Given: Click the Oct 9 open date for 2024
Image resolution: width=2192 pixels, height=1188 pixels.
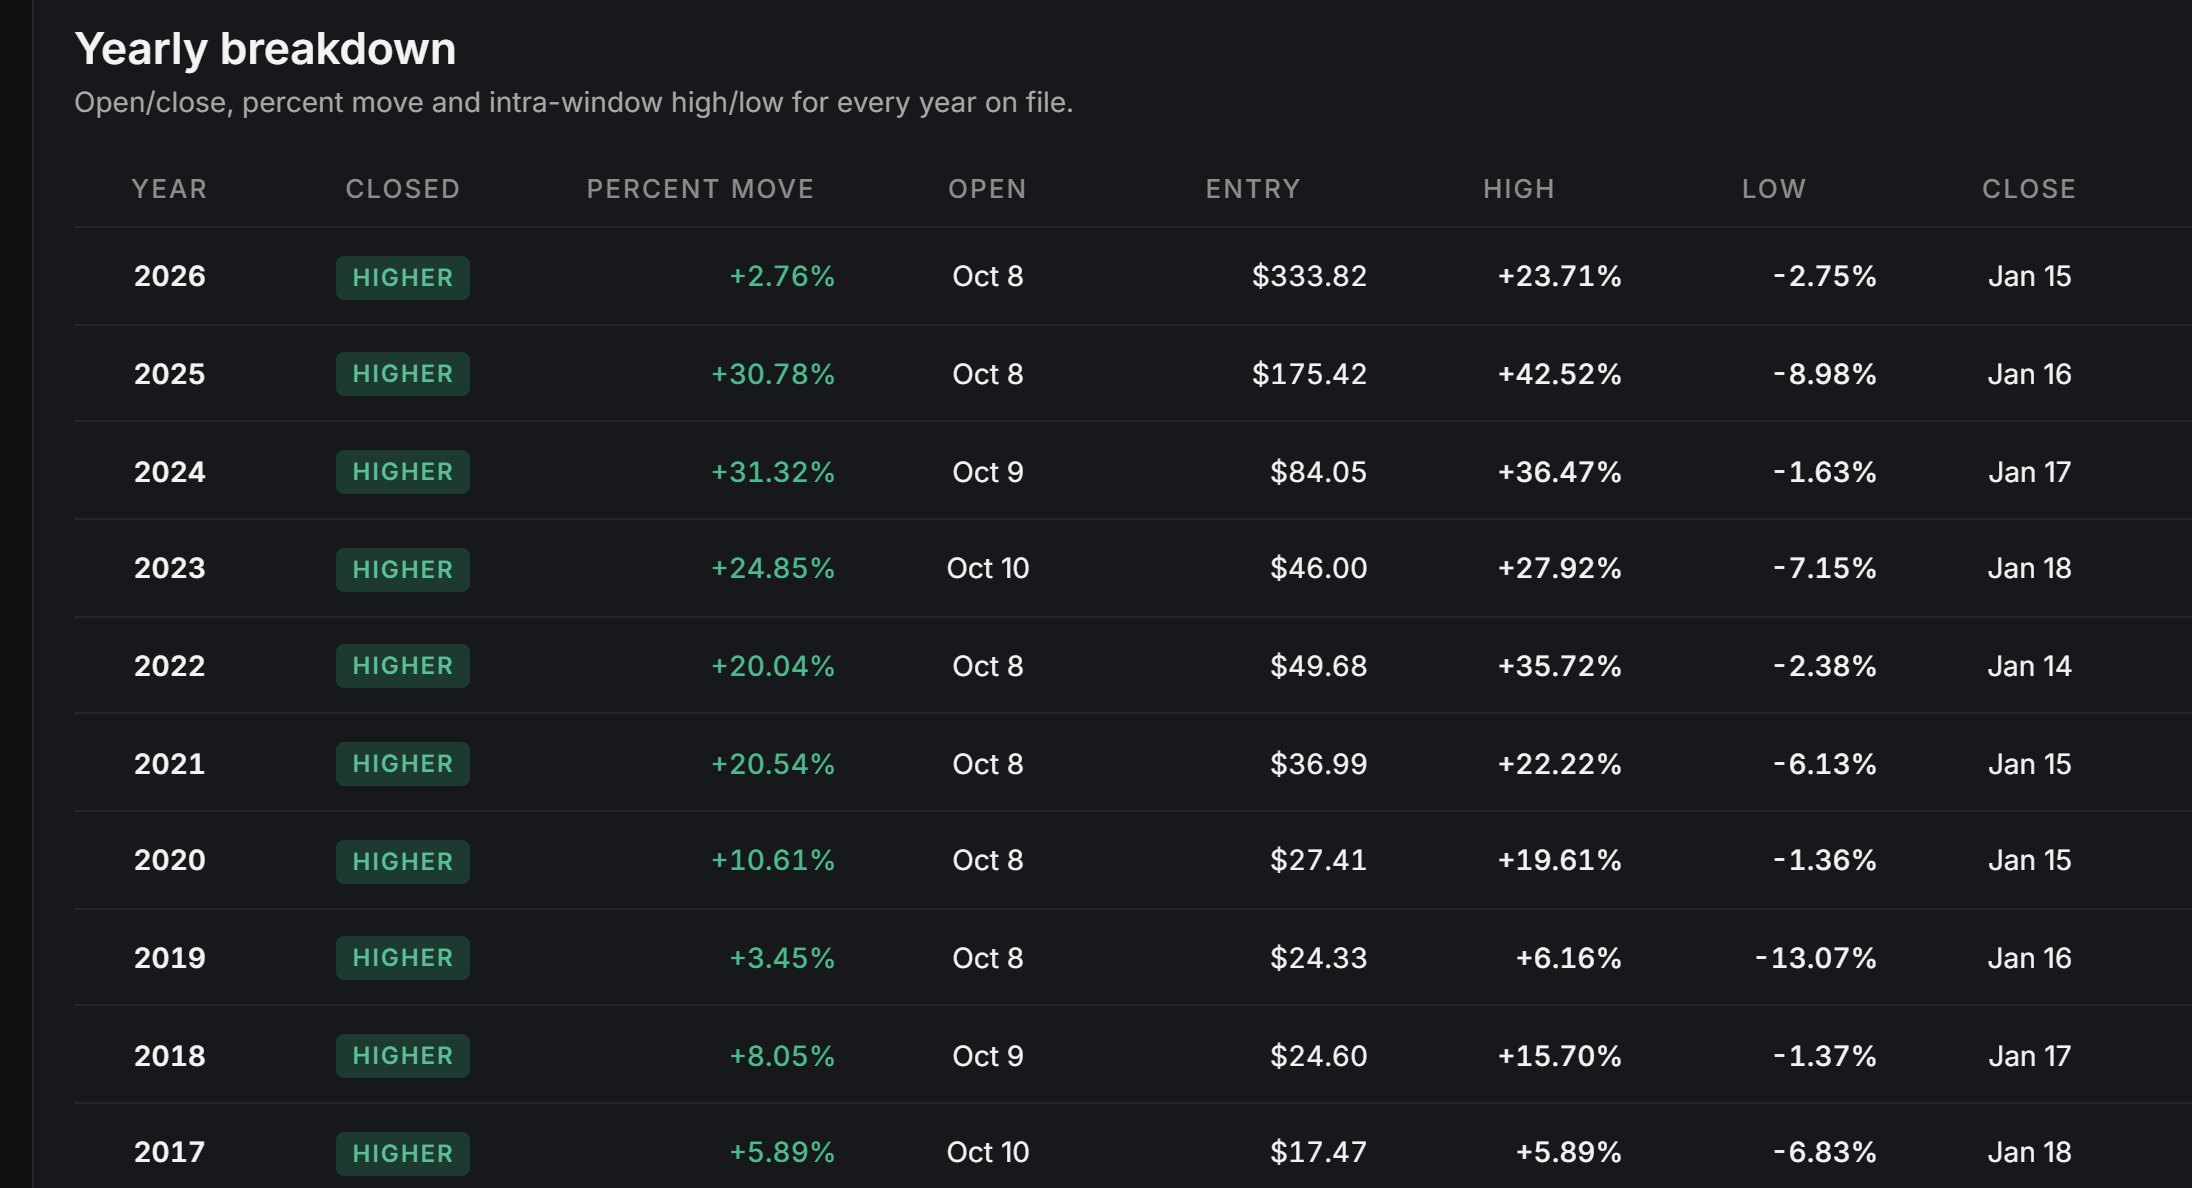Looking at the screenshot, I should (x=988, y=472).
